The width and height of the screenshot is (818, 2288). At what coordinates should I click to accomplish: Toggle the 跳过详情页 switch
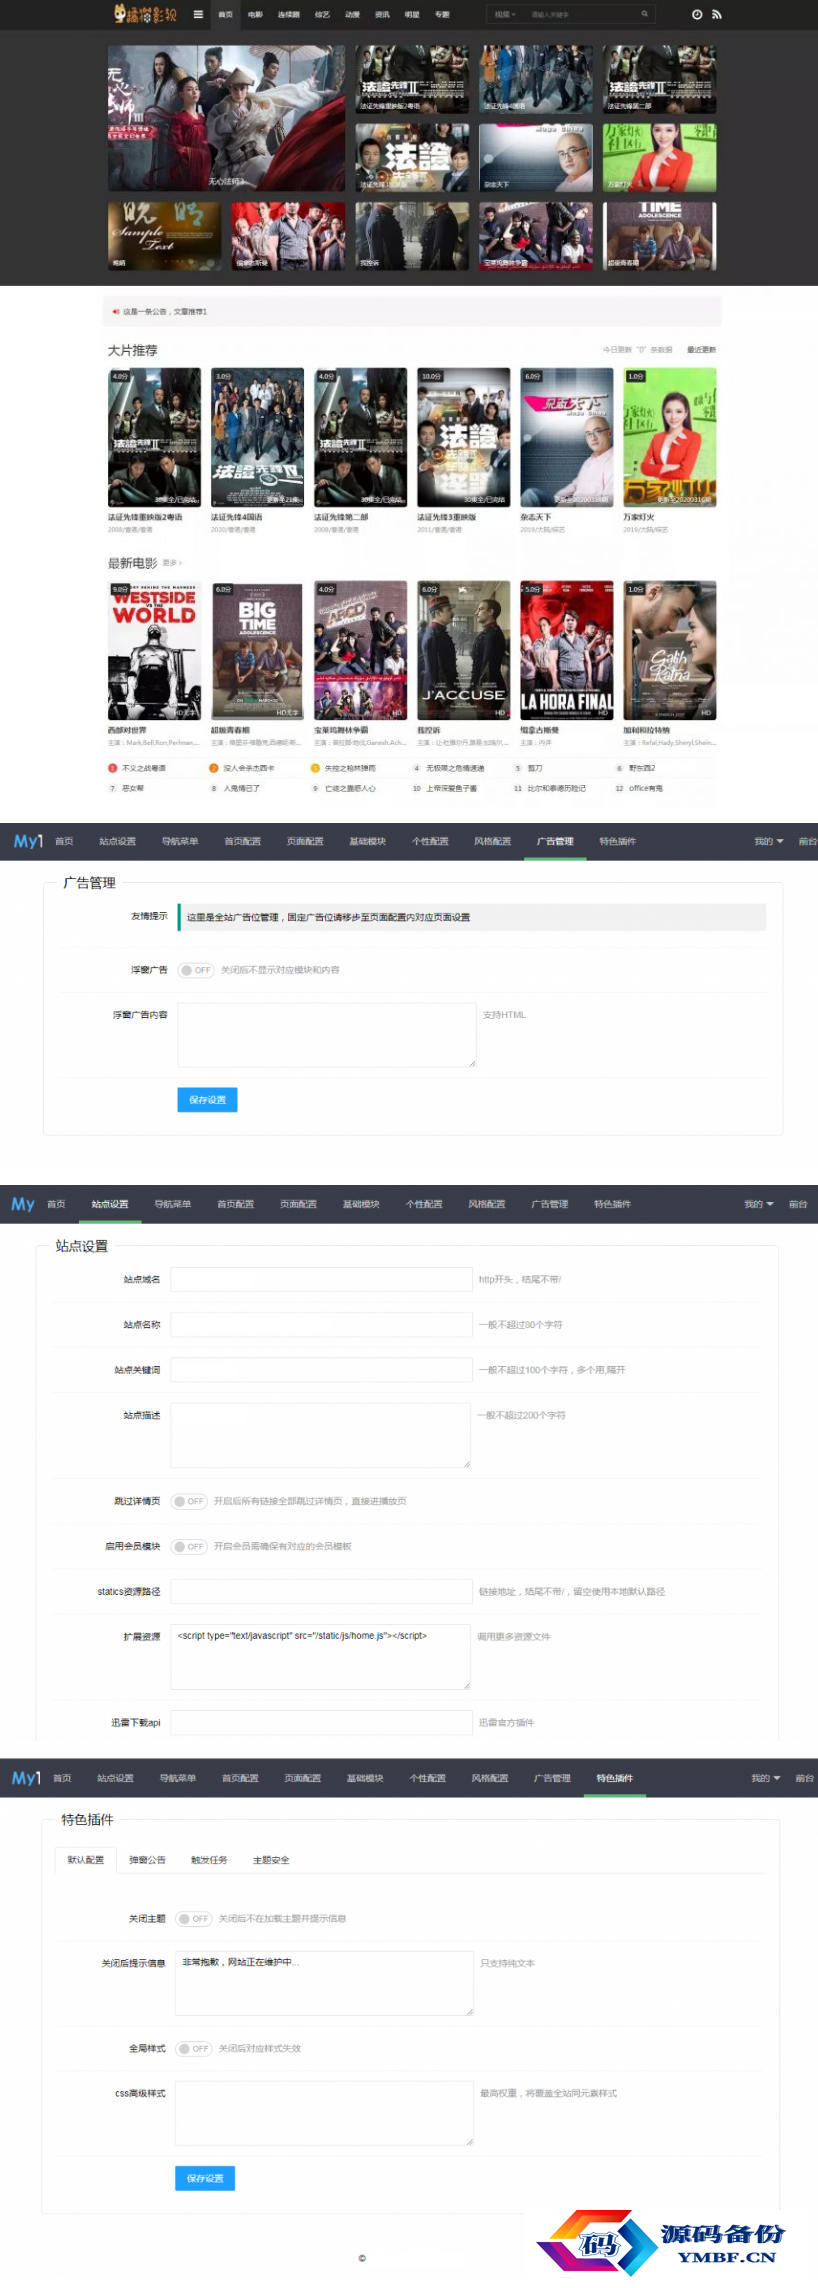(189, 1501)
